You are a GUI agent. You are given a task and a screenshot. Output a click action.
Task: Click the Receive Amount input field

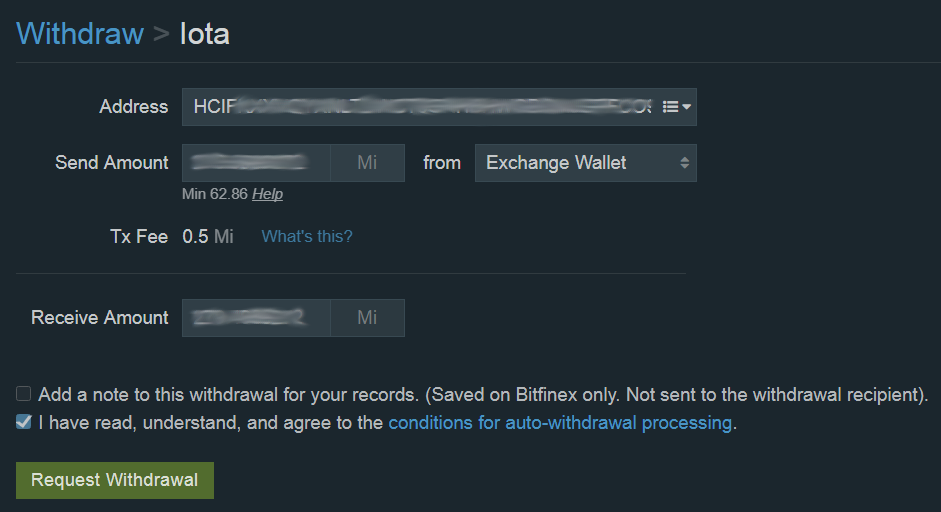(x=256, y=318)
